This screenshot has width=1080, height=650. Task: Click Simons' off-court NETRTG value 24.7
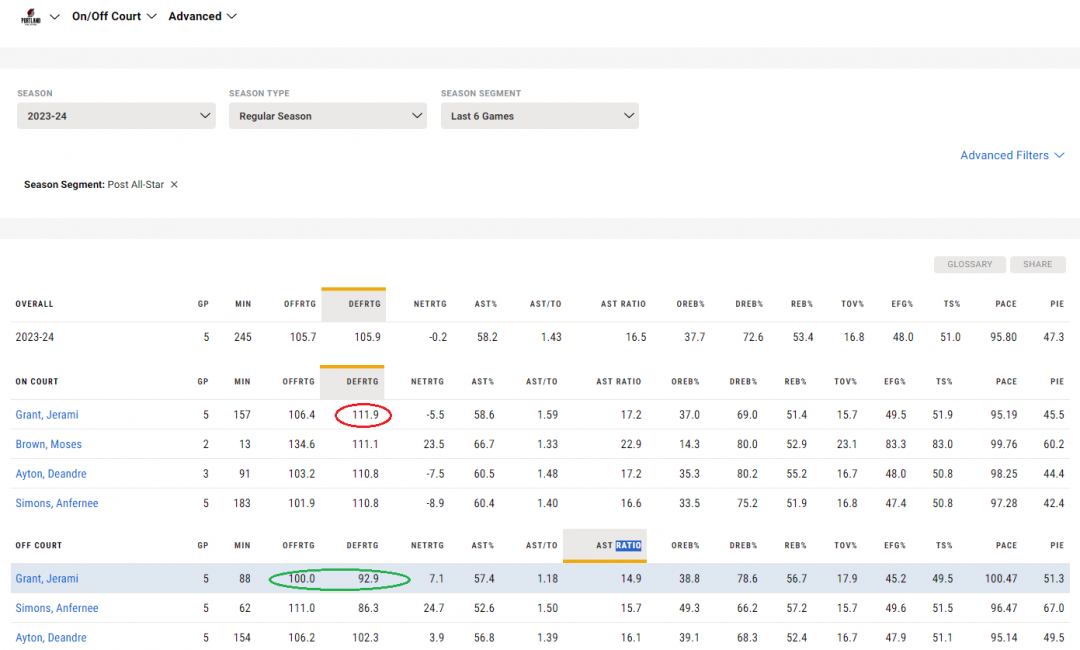433,608
